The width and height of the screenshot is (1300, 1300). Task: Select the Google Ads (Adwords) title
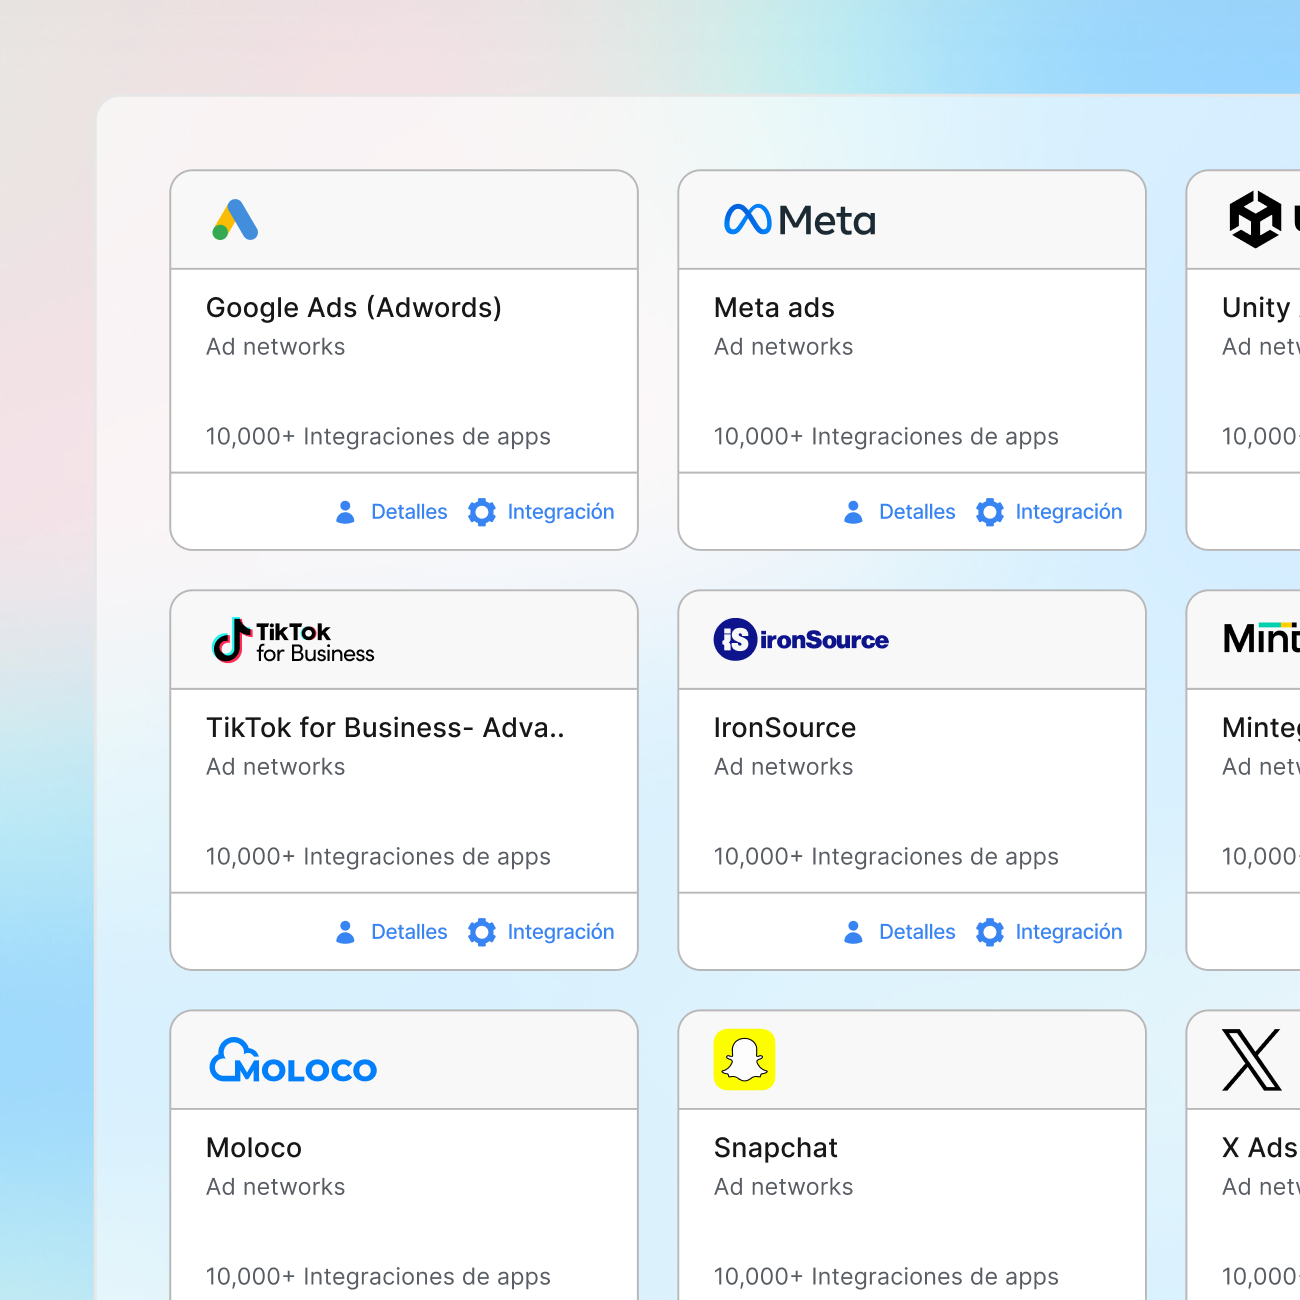pyautogui.click(x=354, y=308)
